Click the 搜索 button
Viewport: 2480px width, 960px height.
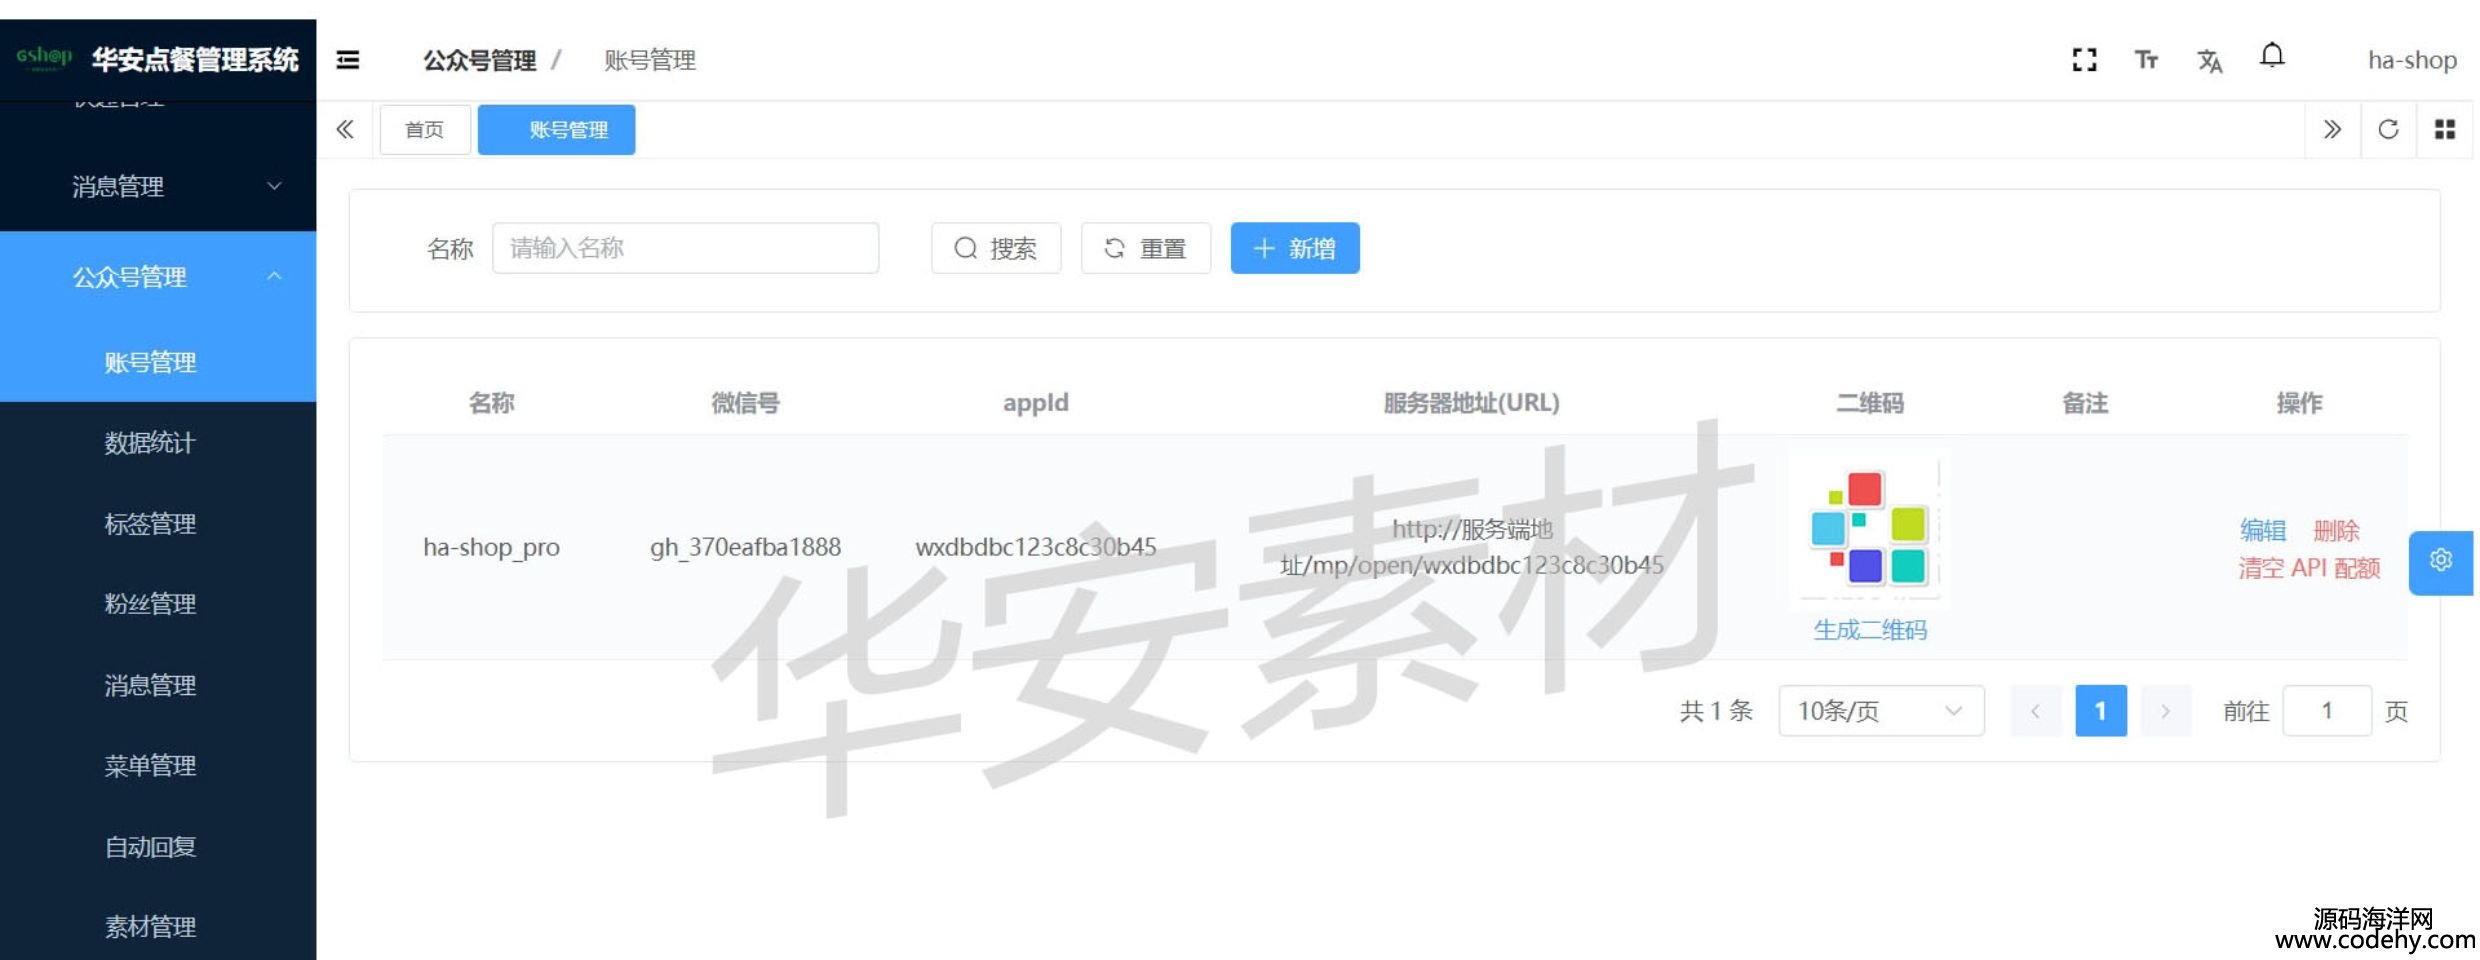tap(995, 248)
